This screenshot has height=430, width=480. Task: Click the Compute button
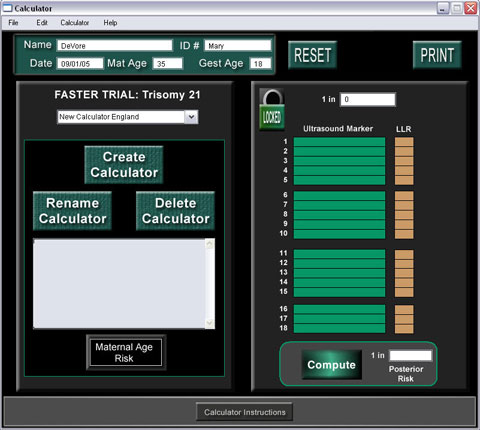click(331, 365)
